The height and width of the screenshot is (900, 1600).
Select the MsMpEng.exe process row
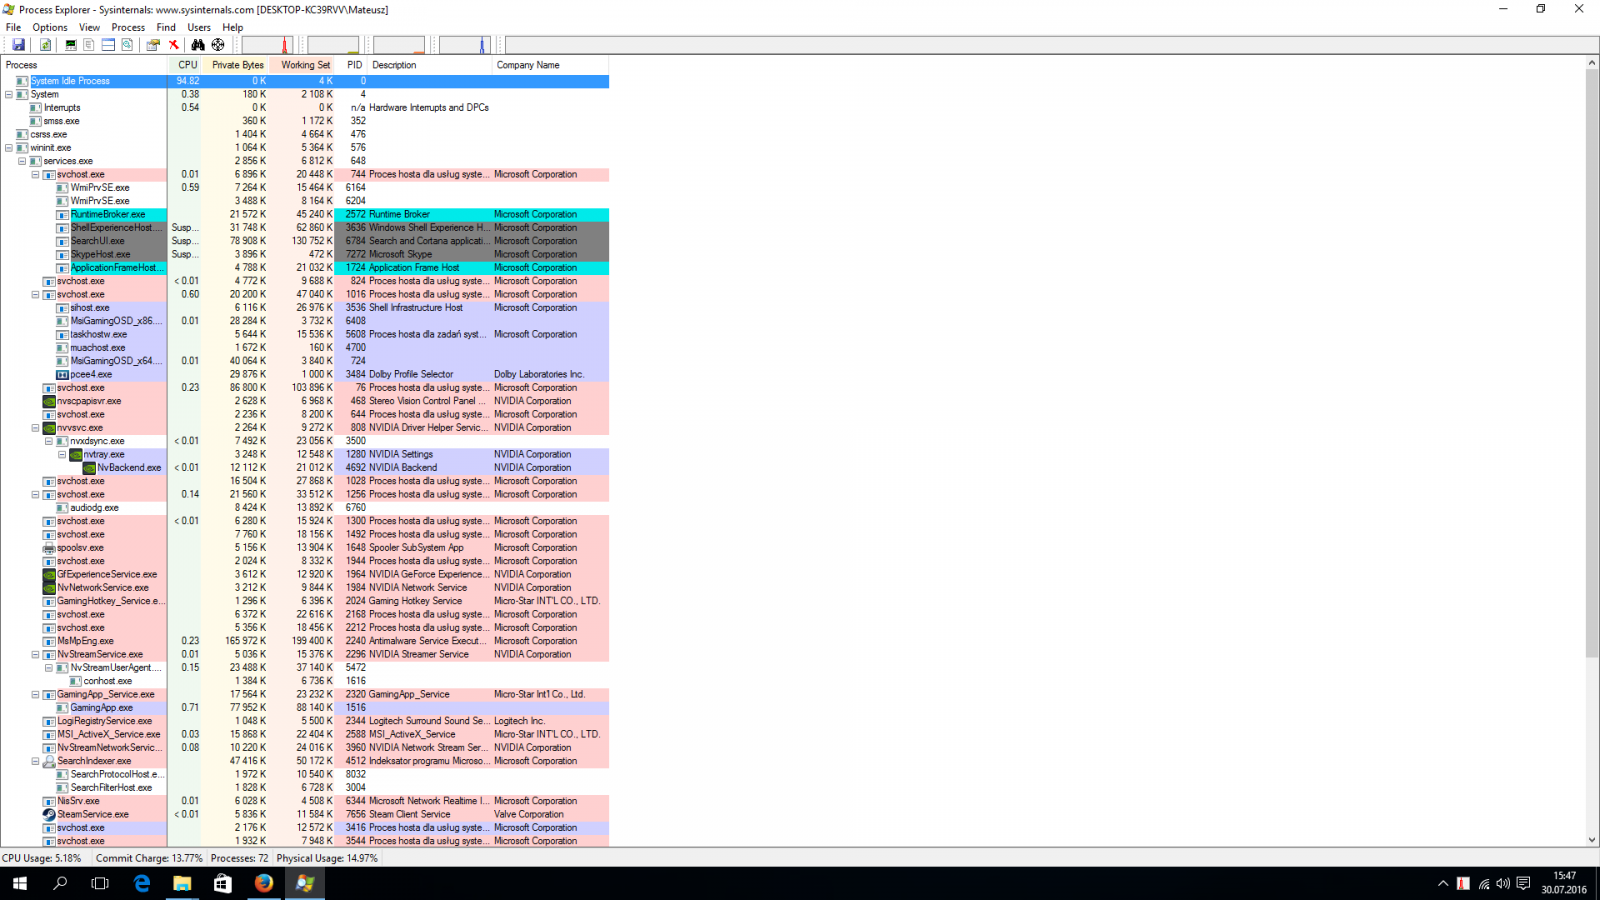pyautogui.click(x=305, y=641)
